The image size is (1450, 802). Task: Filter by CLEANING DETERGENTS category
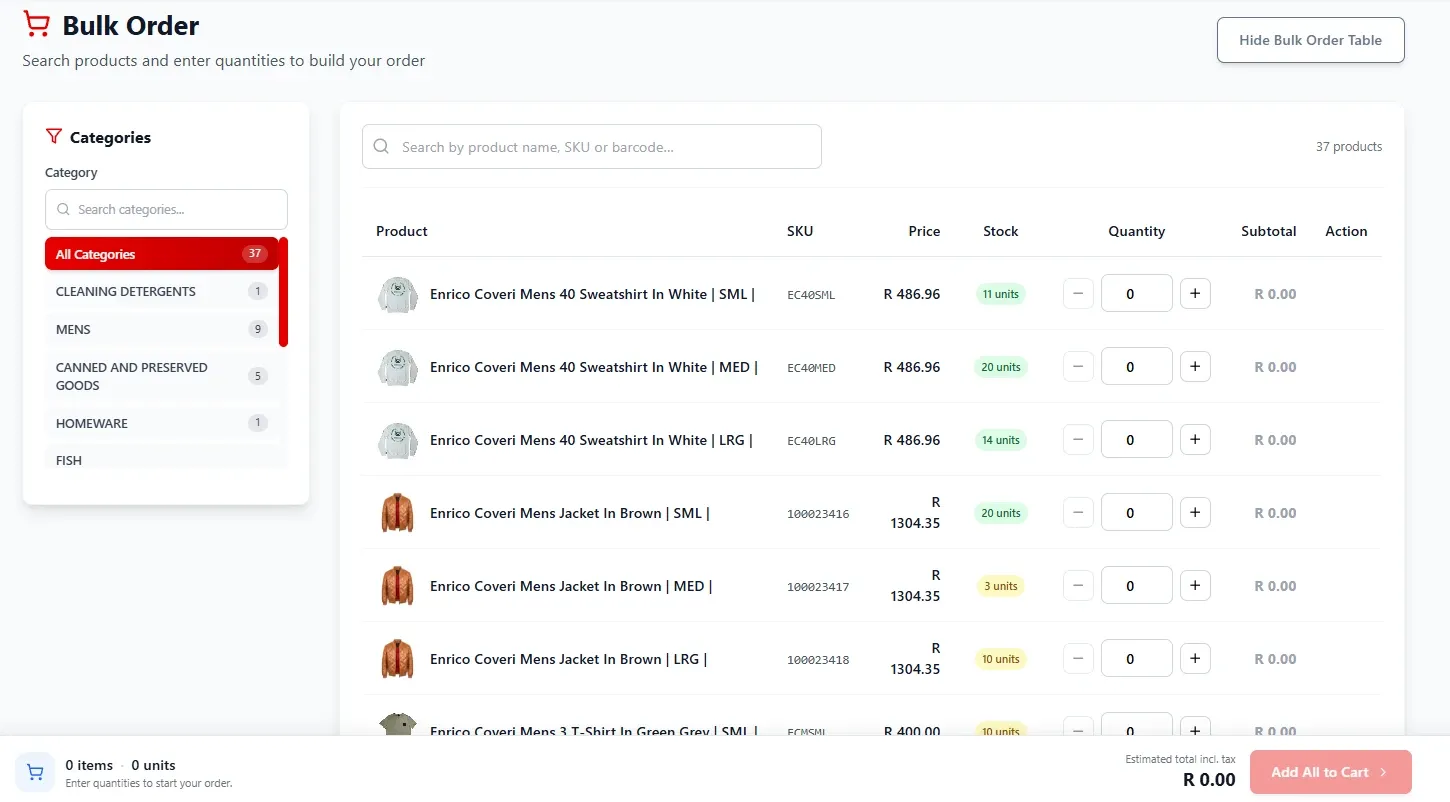(162, 292)
